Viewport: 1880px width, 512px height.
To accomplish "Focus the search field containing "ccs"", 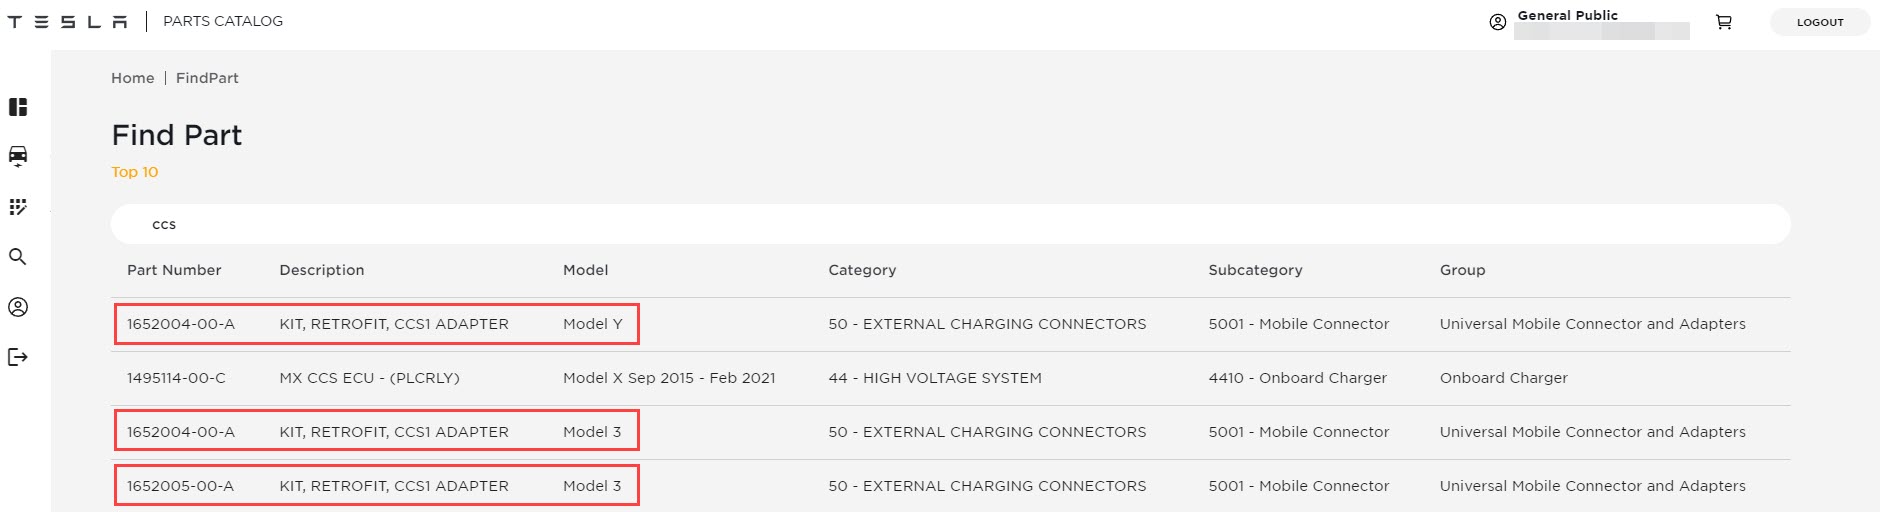I will 950,224.
